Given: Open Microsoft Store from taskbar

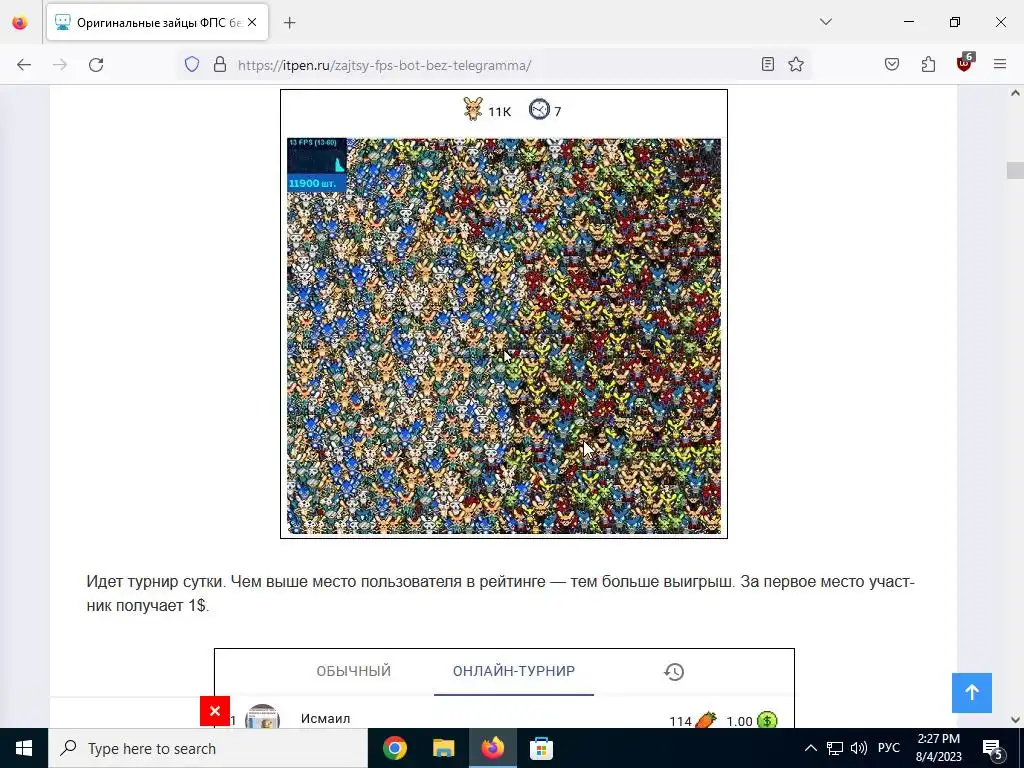Looking at the screenshot, I should (x=541, y=748).
